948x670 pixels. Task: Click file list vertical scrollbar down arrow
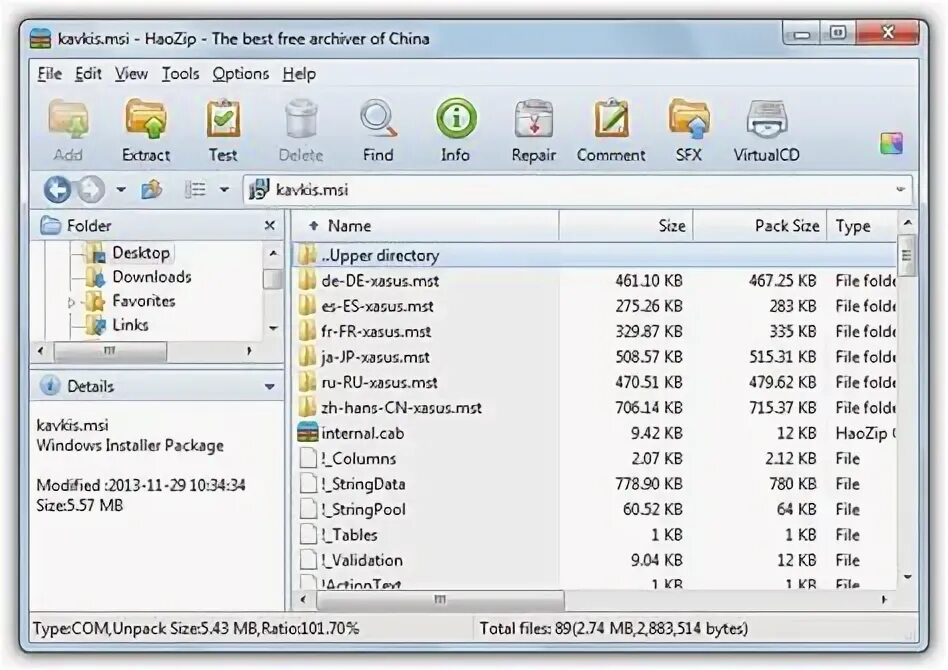(x=907, y=577)
